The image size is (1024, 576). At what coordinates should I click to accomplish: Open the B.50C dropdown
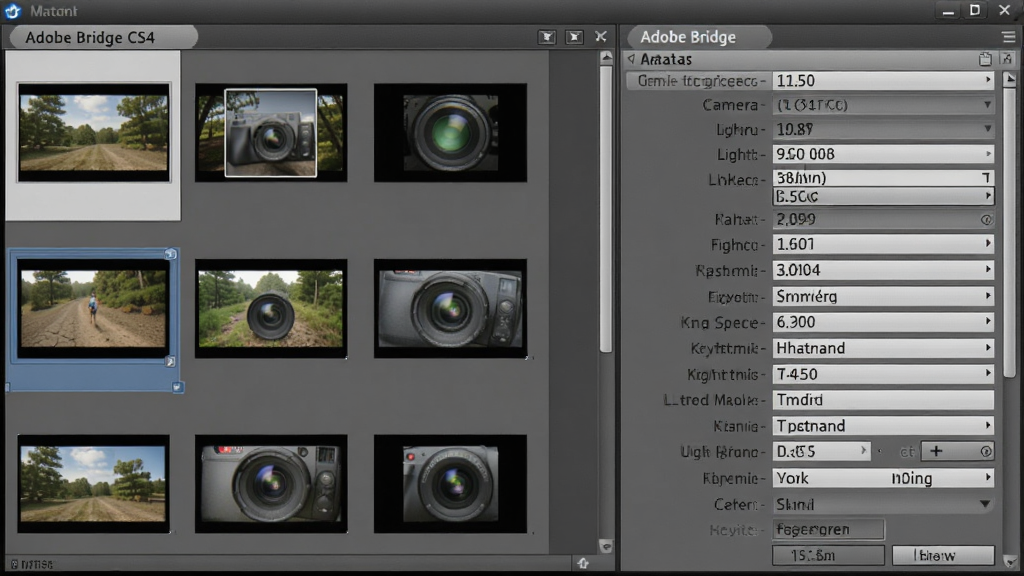tap(883, 196)
